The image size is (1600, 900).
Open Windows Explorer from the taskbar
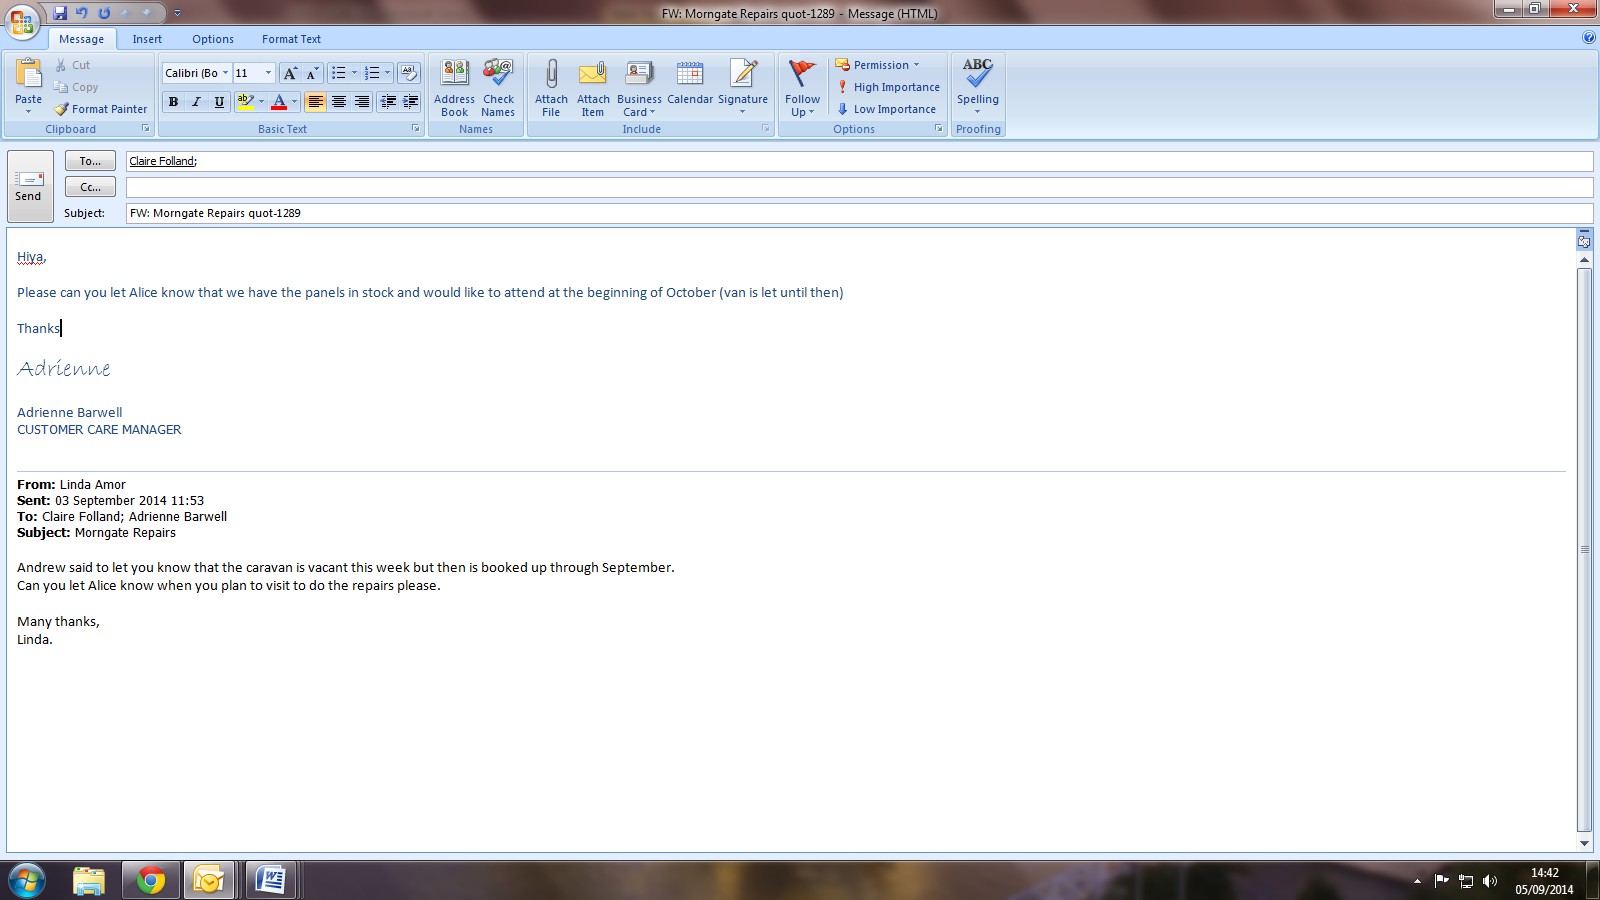point(89,880)
